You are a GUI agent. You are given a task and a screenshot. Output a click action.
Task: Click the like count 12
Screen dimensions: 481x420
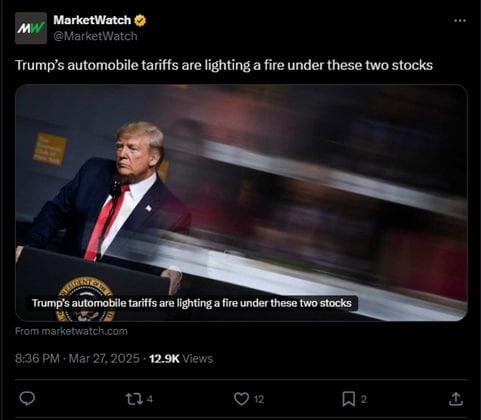click(x=259, y=399)
